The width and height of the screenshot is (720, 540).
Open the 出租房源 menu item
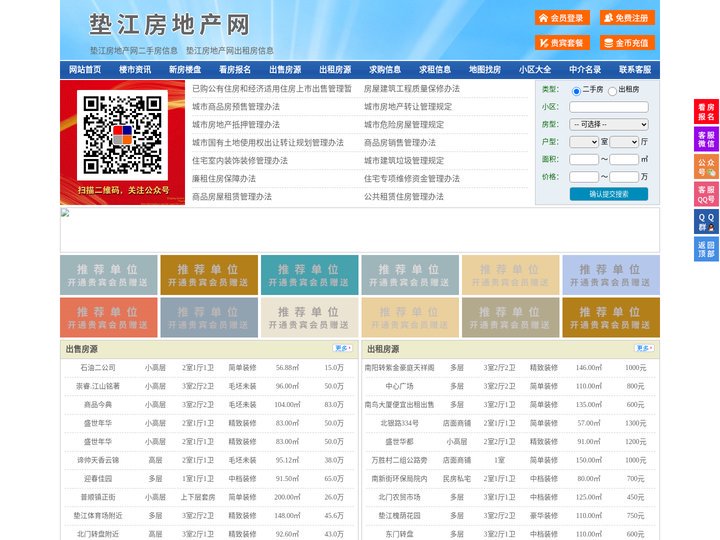335,70
